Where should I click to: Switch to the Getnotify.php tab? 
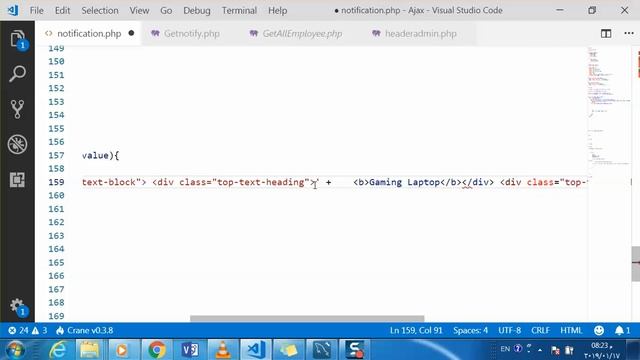(191, 33)
